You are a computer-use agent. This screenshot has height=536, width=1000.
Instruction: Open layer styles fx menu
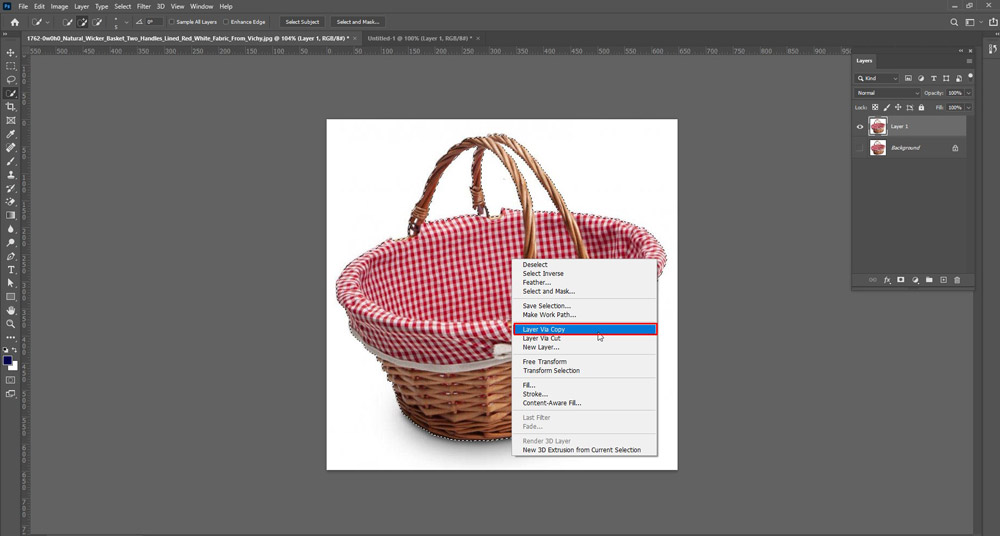(886, 280)
